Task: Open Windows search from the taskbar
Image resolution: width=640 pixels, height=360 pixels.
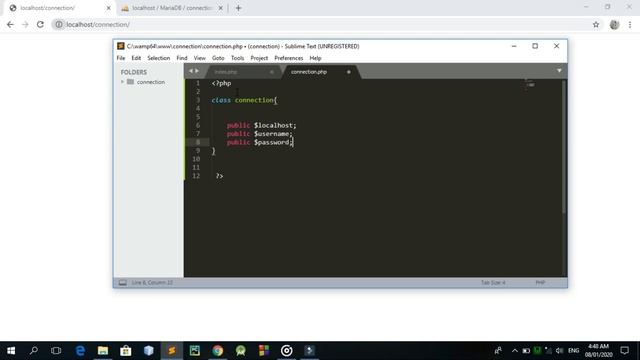Action: point(34,351)
